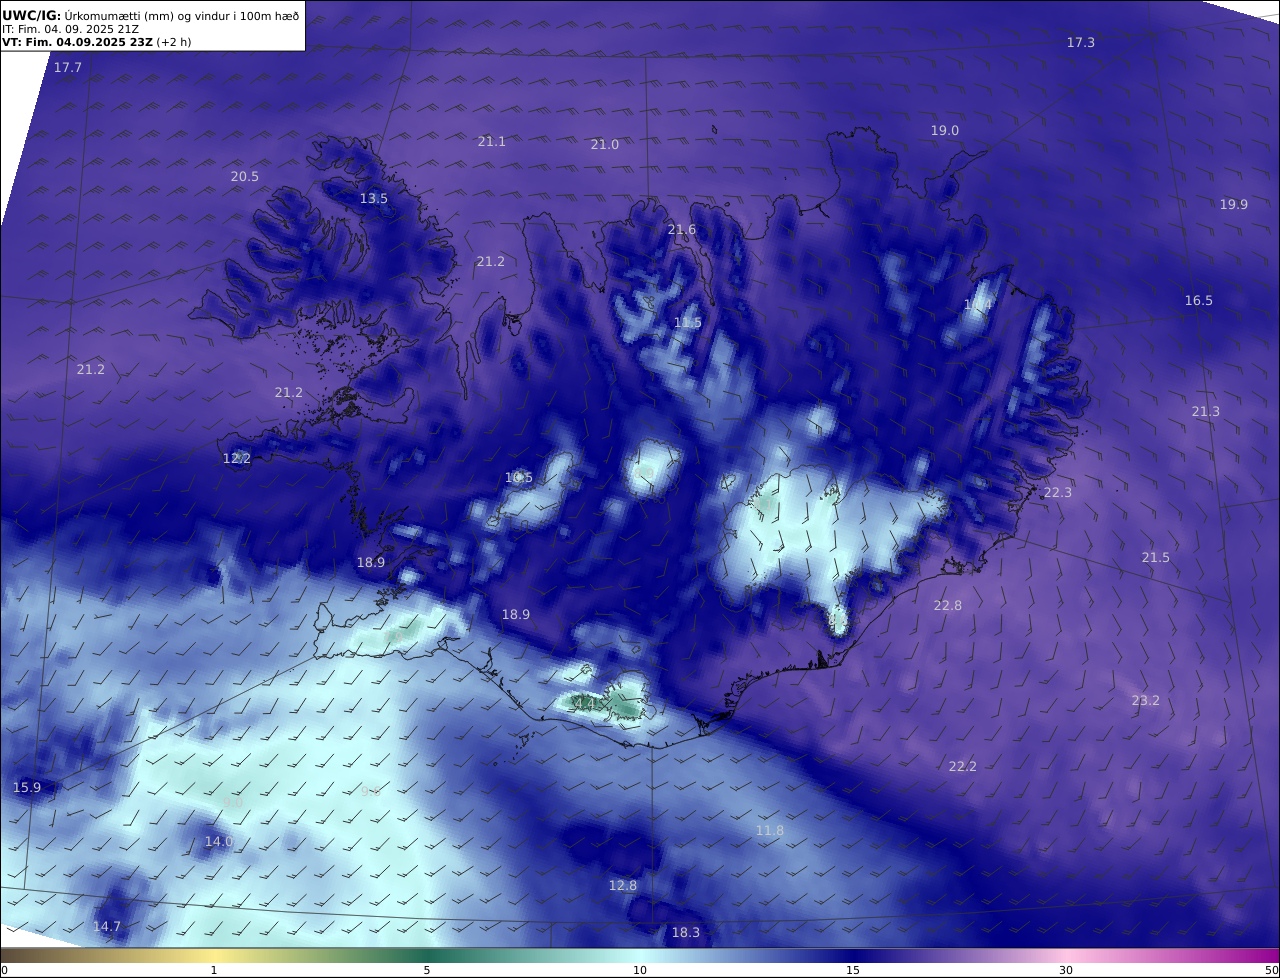1280x978 pixels.
Task: Click the 22.8 value label
Action: (948, 606)
